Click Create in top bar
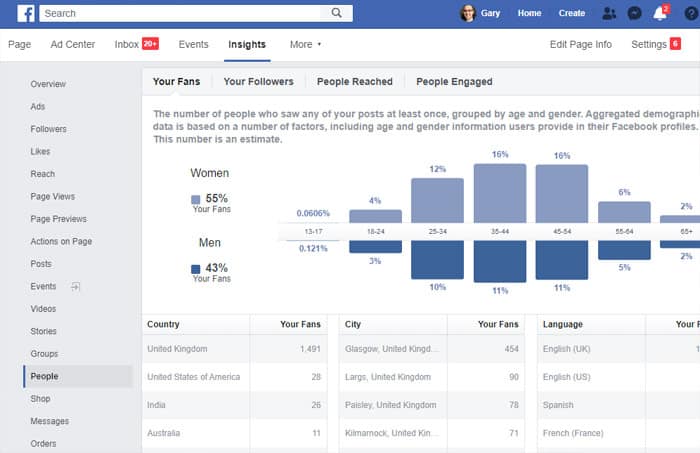Viewport: 700px width, 453px height. click(x=571, y=13)
